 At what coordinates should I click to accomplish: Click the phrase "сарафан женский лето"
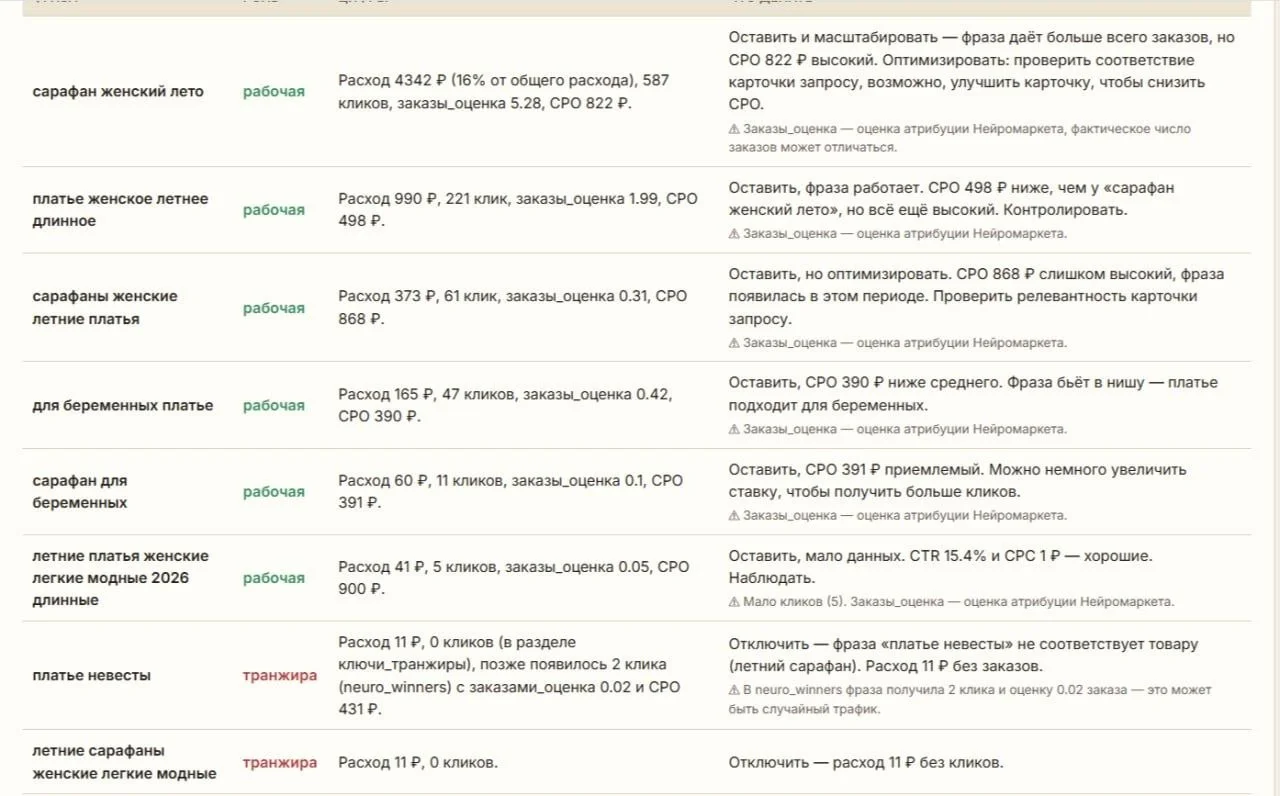click(118, 92)
